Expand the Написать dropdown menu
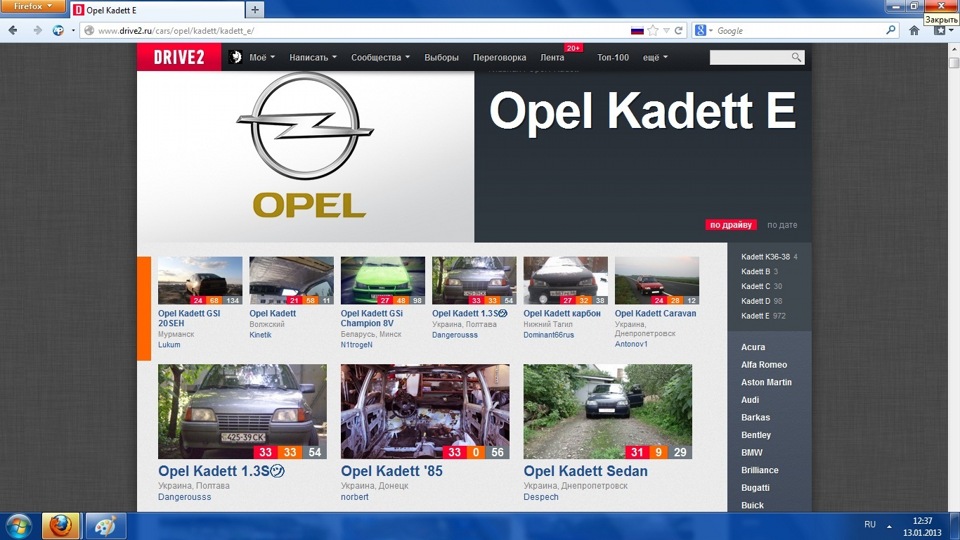This screenshot has height=540, width=960. [313, 57]
